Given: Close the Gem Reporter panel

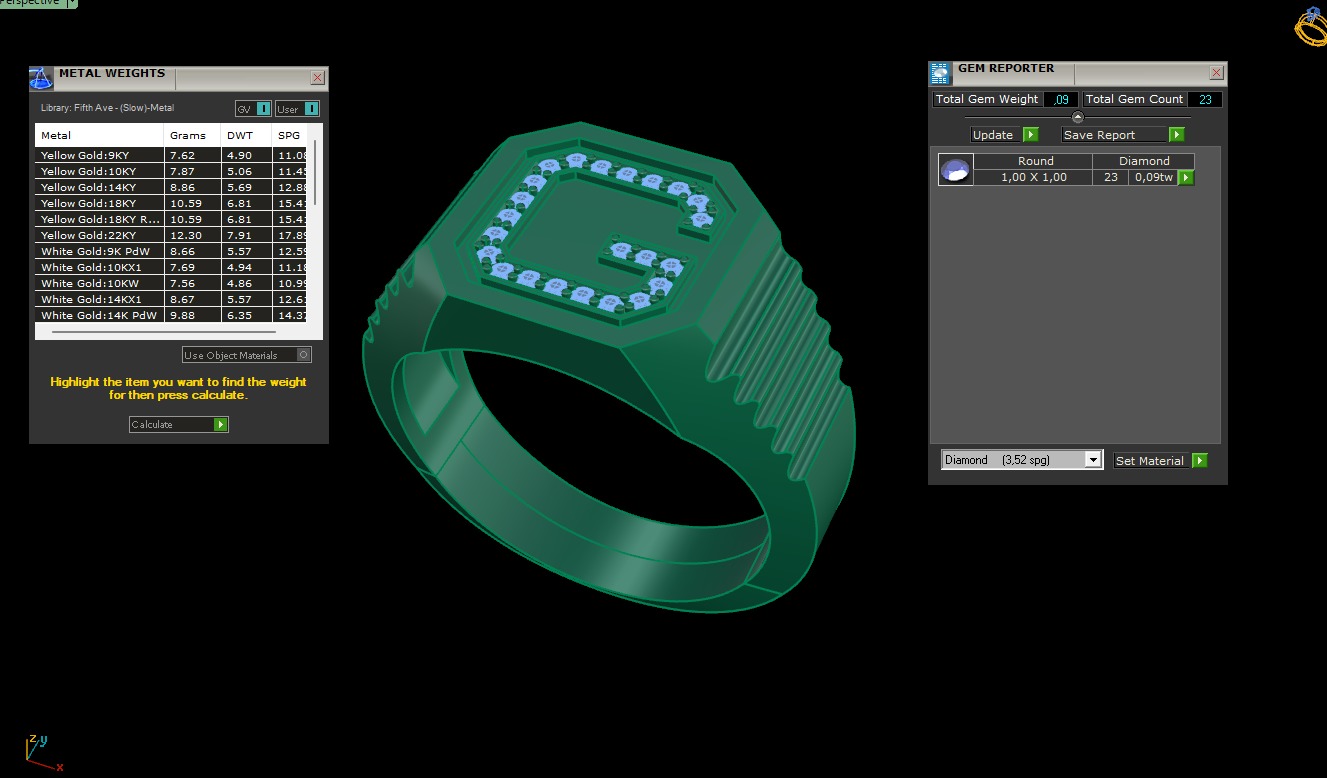Looking at the screenshot, I should 1216,72.
